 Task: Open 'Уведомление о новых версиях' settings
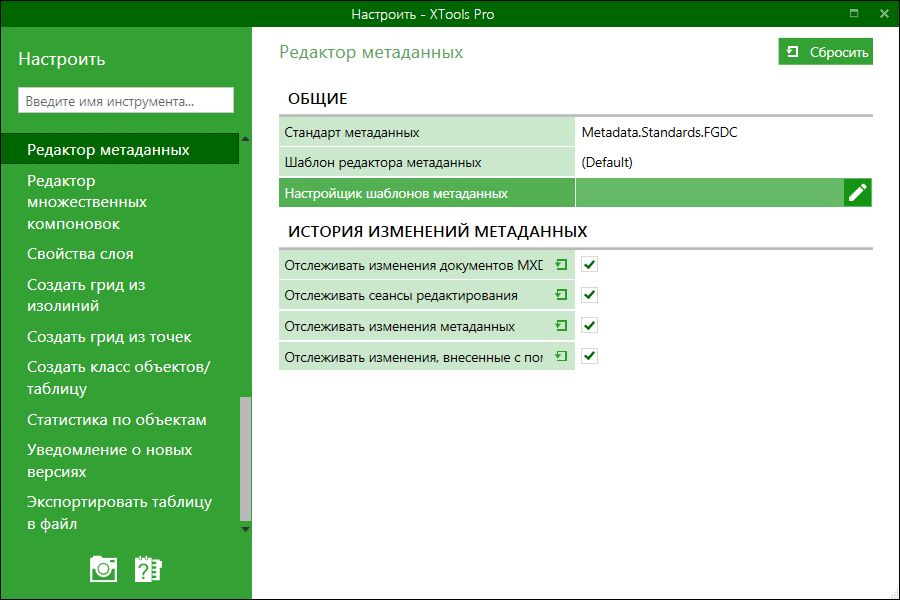coord(120,461)
